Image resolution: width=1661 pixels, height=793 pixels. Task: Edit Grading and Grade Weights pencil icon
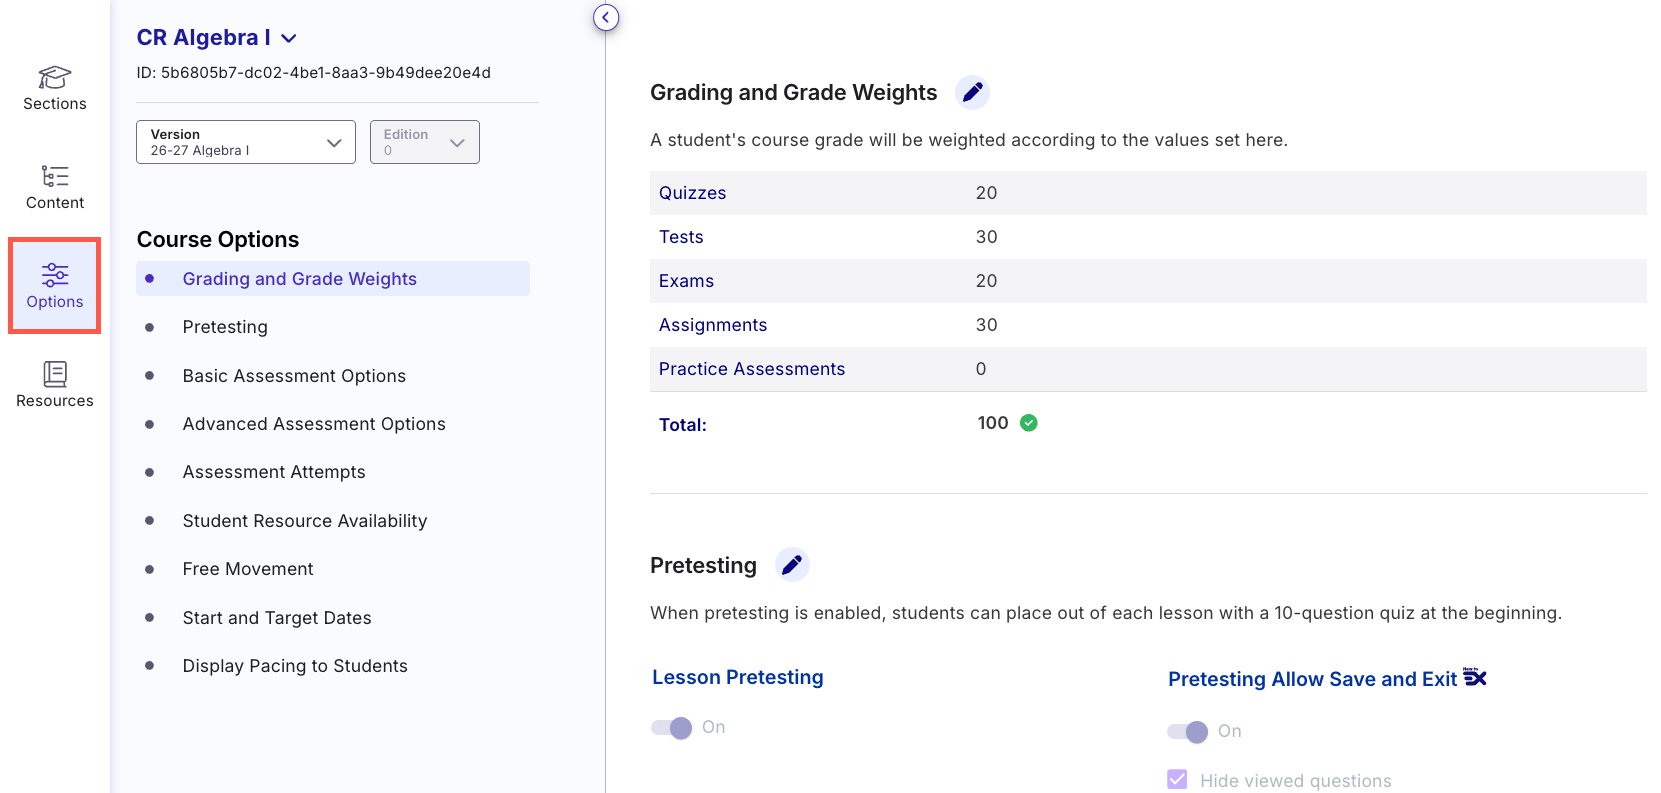click(972, 92)
